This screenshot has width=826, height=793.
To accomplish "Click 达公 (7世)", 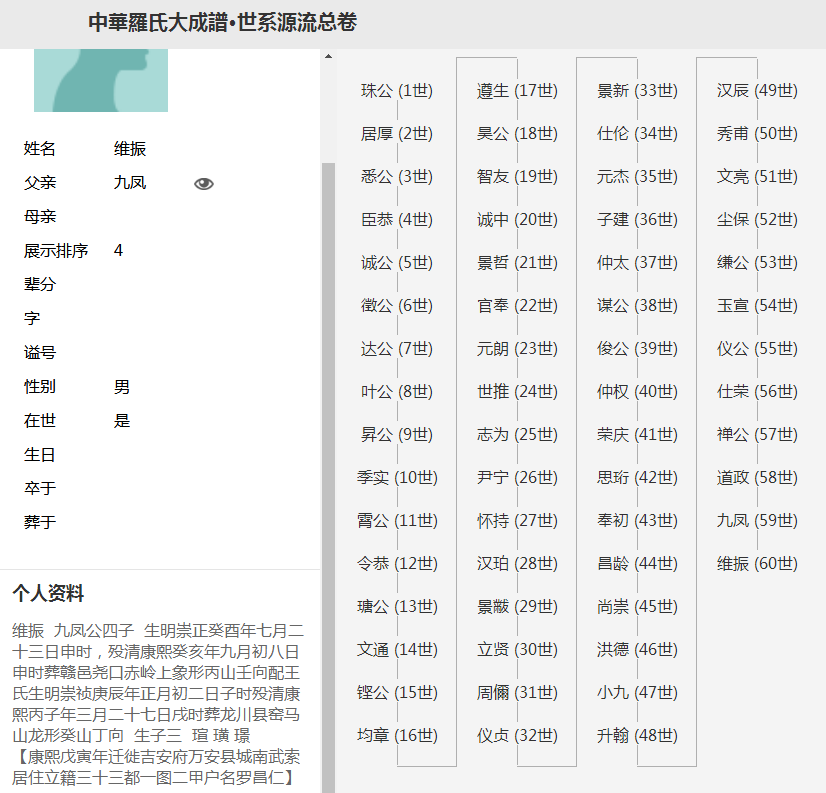I will 397,349.
